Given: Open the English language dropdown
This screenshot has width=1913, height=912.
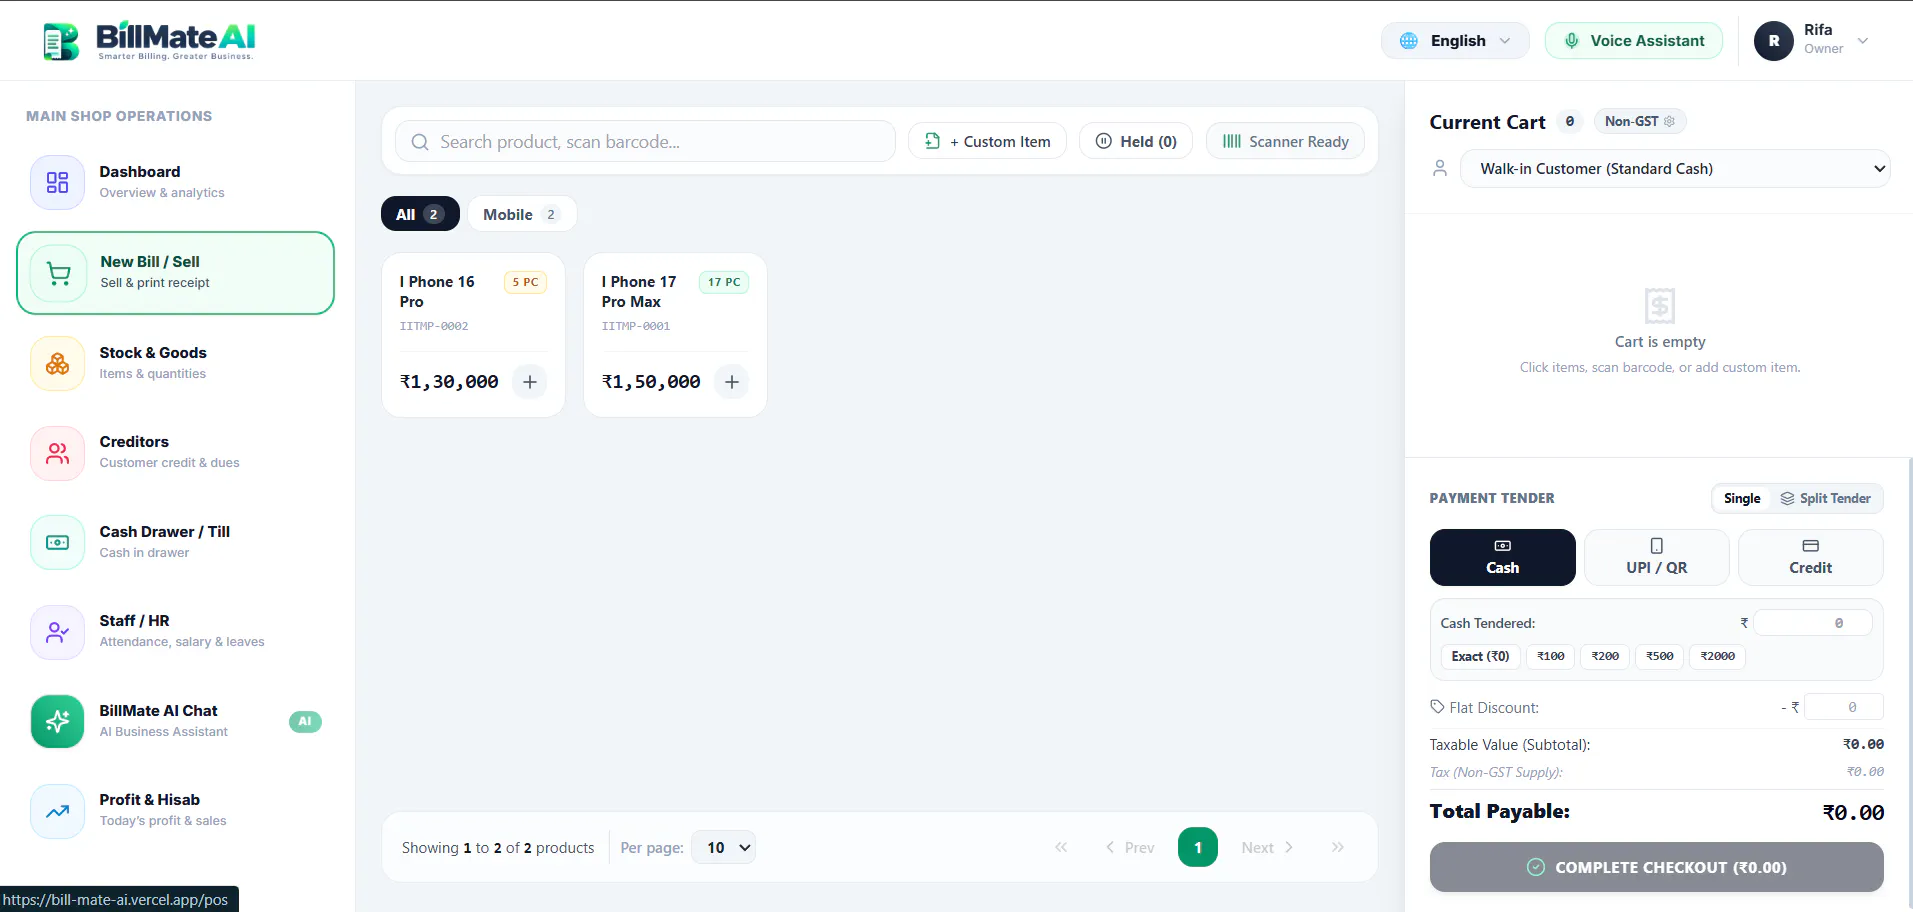Looking at the screenshot, I should click(1455, 41).
